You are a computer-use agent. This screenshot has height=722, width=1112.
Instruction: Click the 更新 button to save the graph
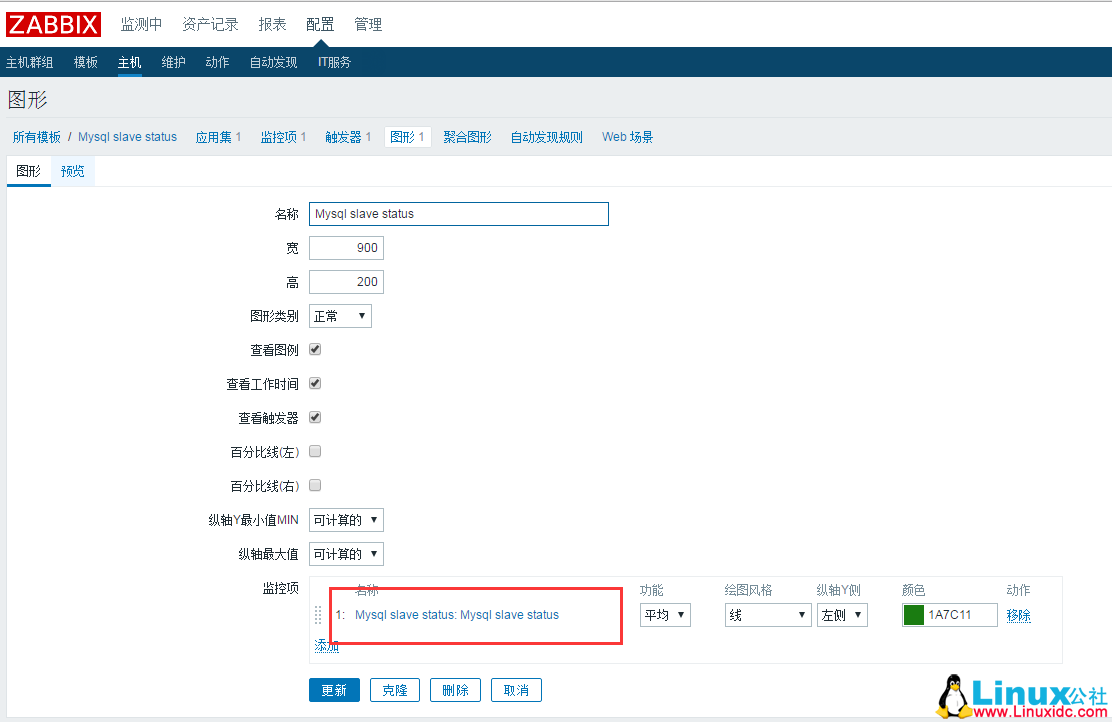(x=334, y=689)
